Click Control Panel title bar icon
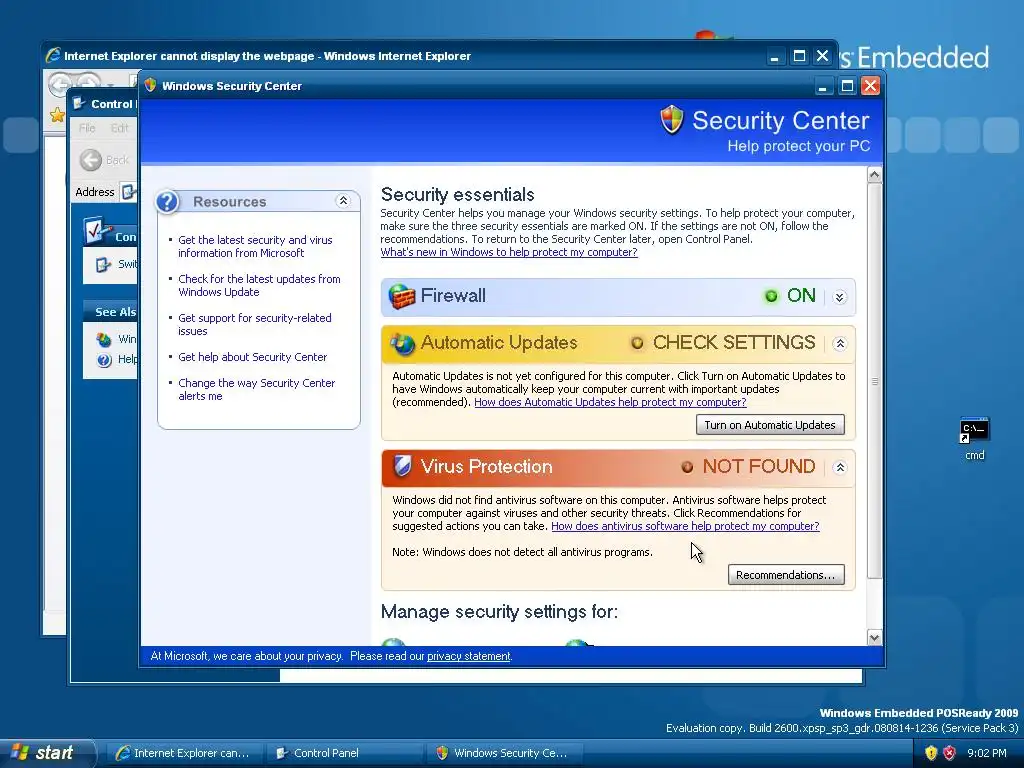This screenshot has width=1024, height=768. pyautogui.click(x=80, y=103)
